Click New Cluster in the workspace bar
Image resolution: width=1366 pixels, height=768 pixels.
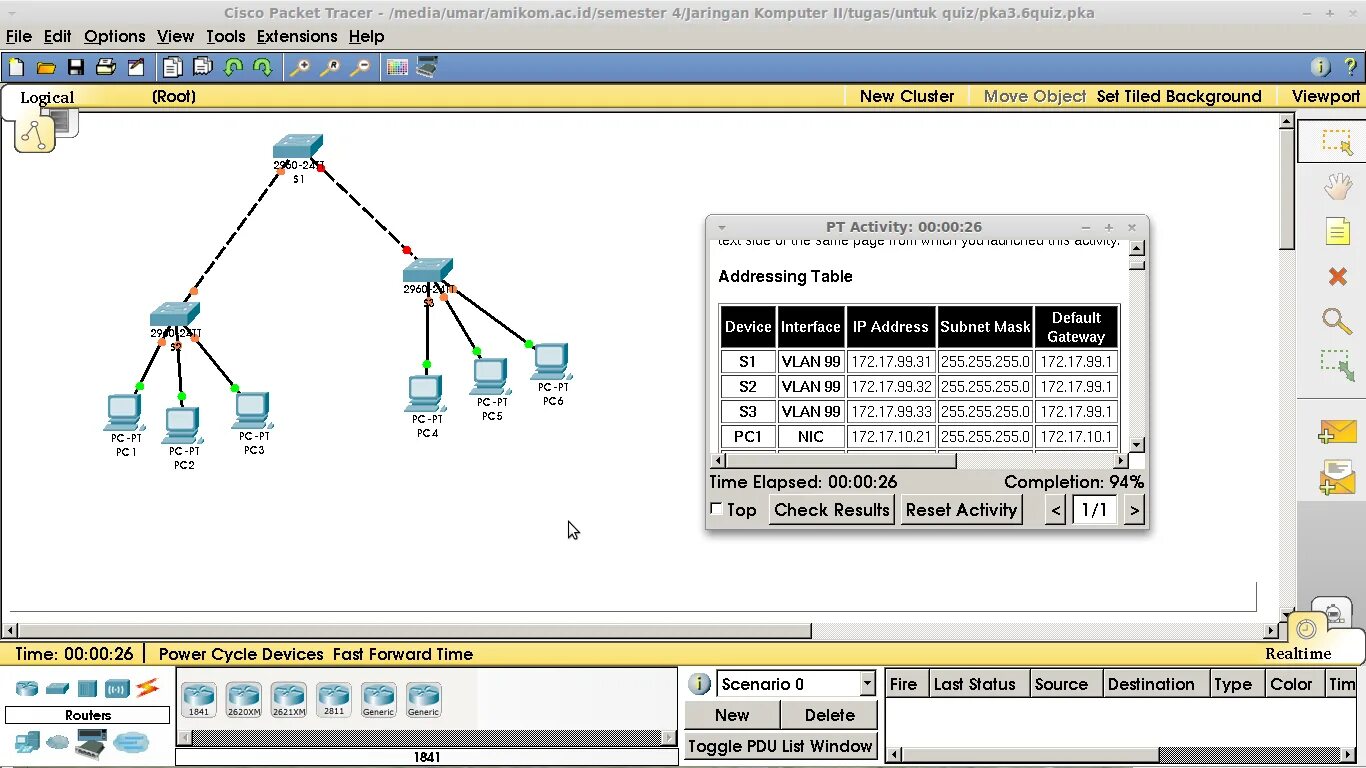coord(907,96)
